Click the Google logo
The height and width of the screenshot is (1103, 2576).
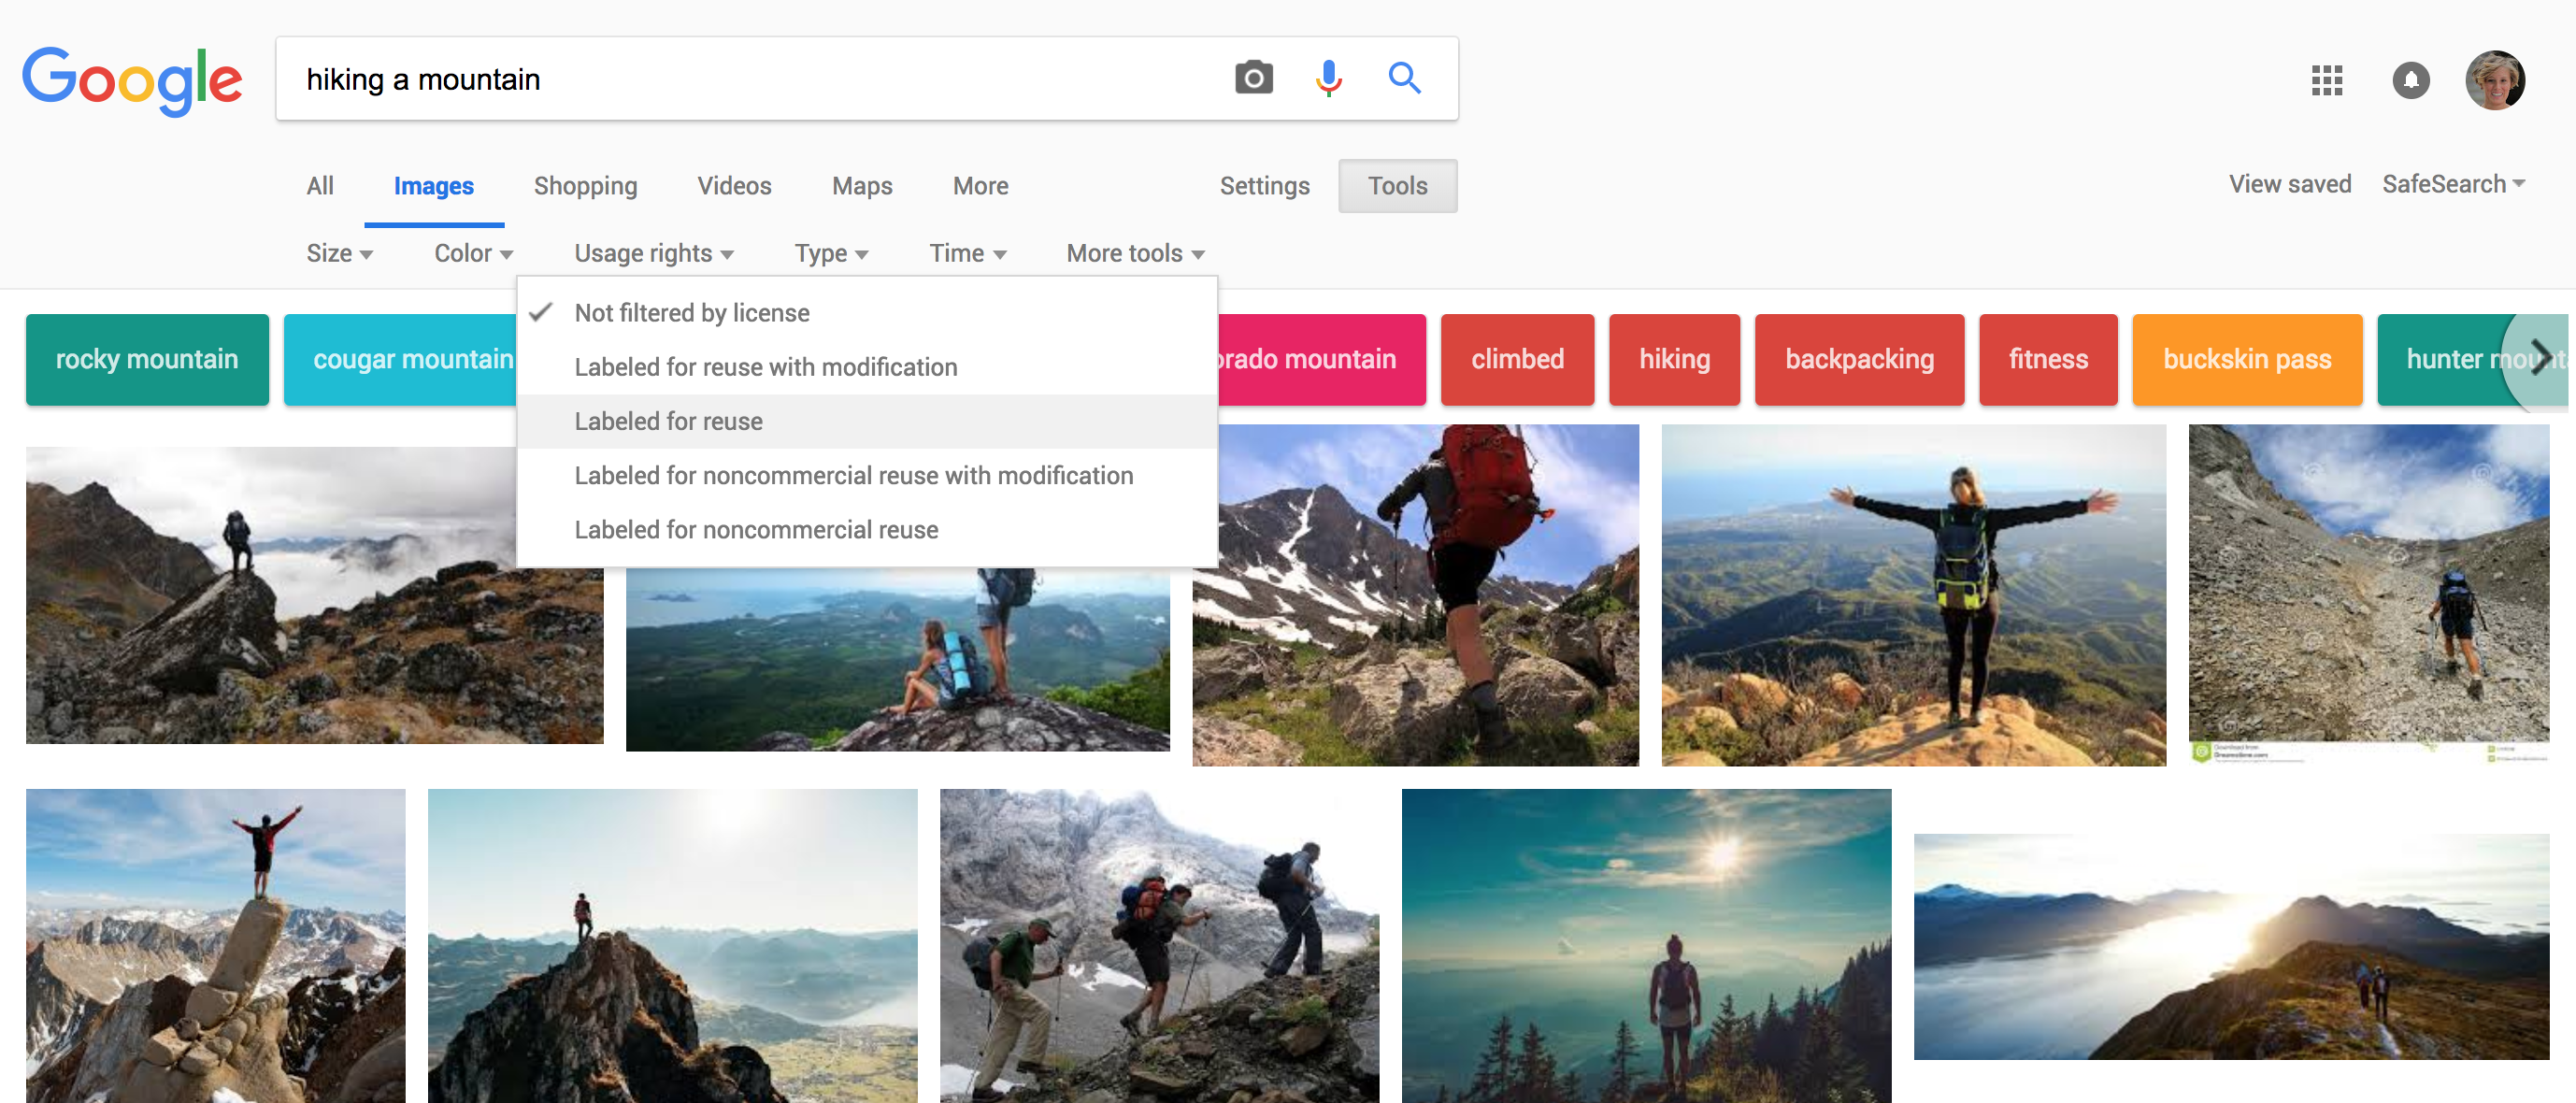[132, 80]
